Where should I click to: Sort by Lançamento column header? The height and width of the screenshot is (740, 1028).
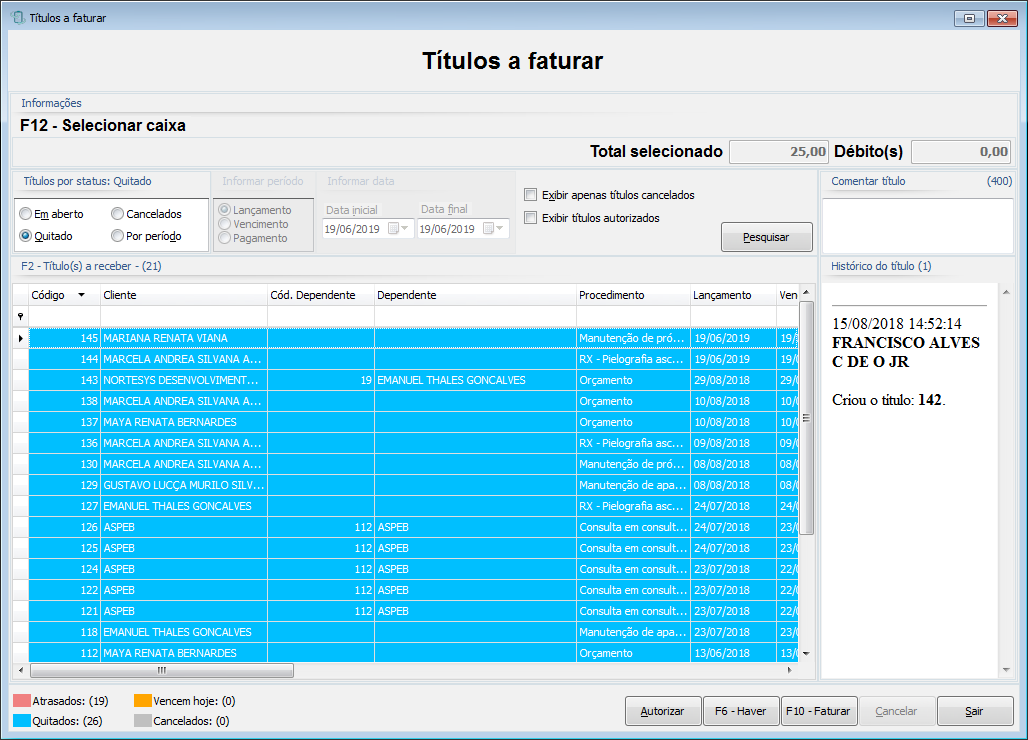pos(733,295)
